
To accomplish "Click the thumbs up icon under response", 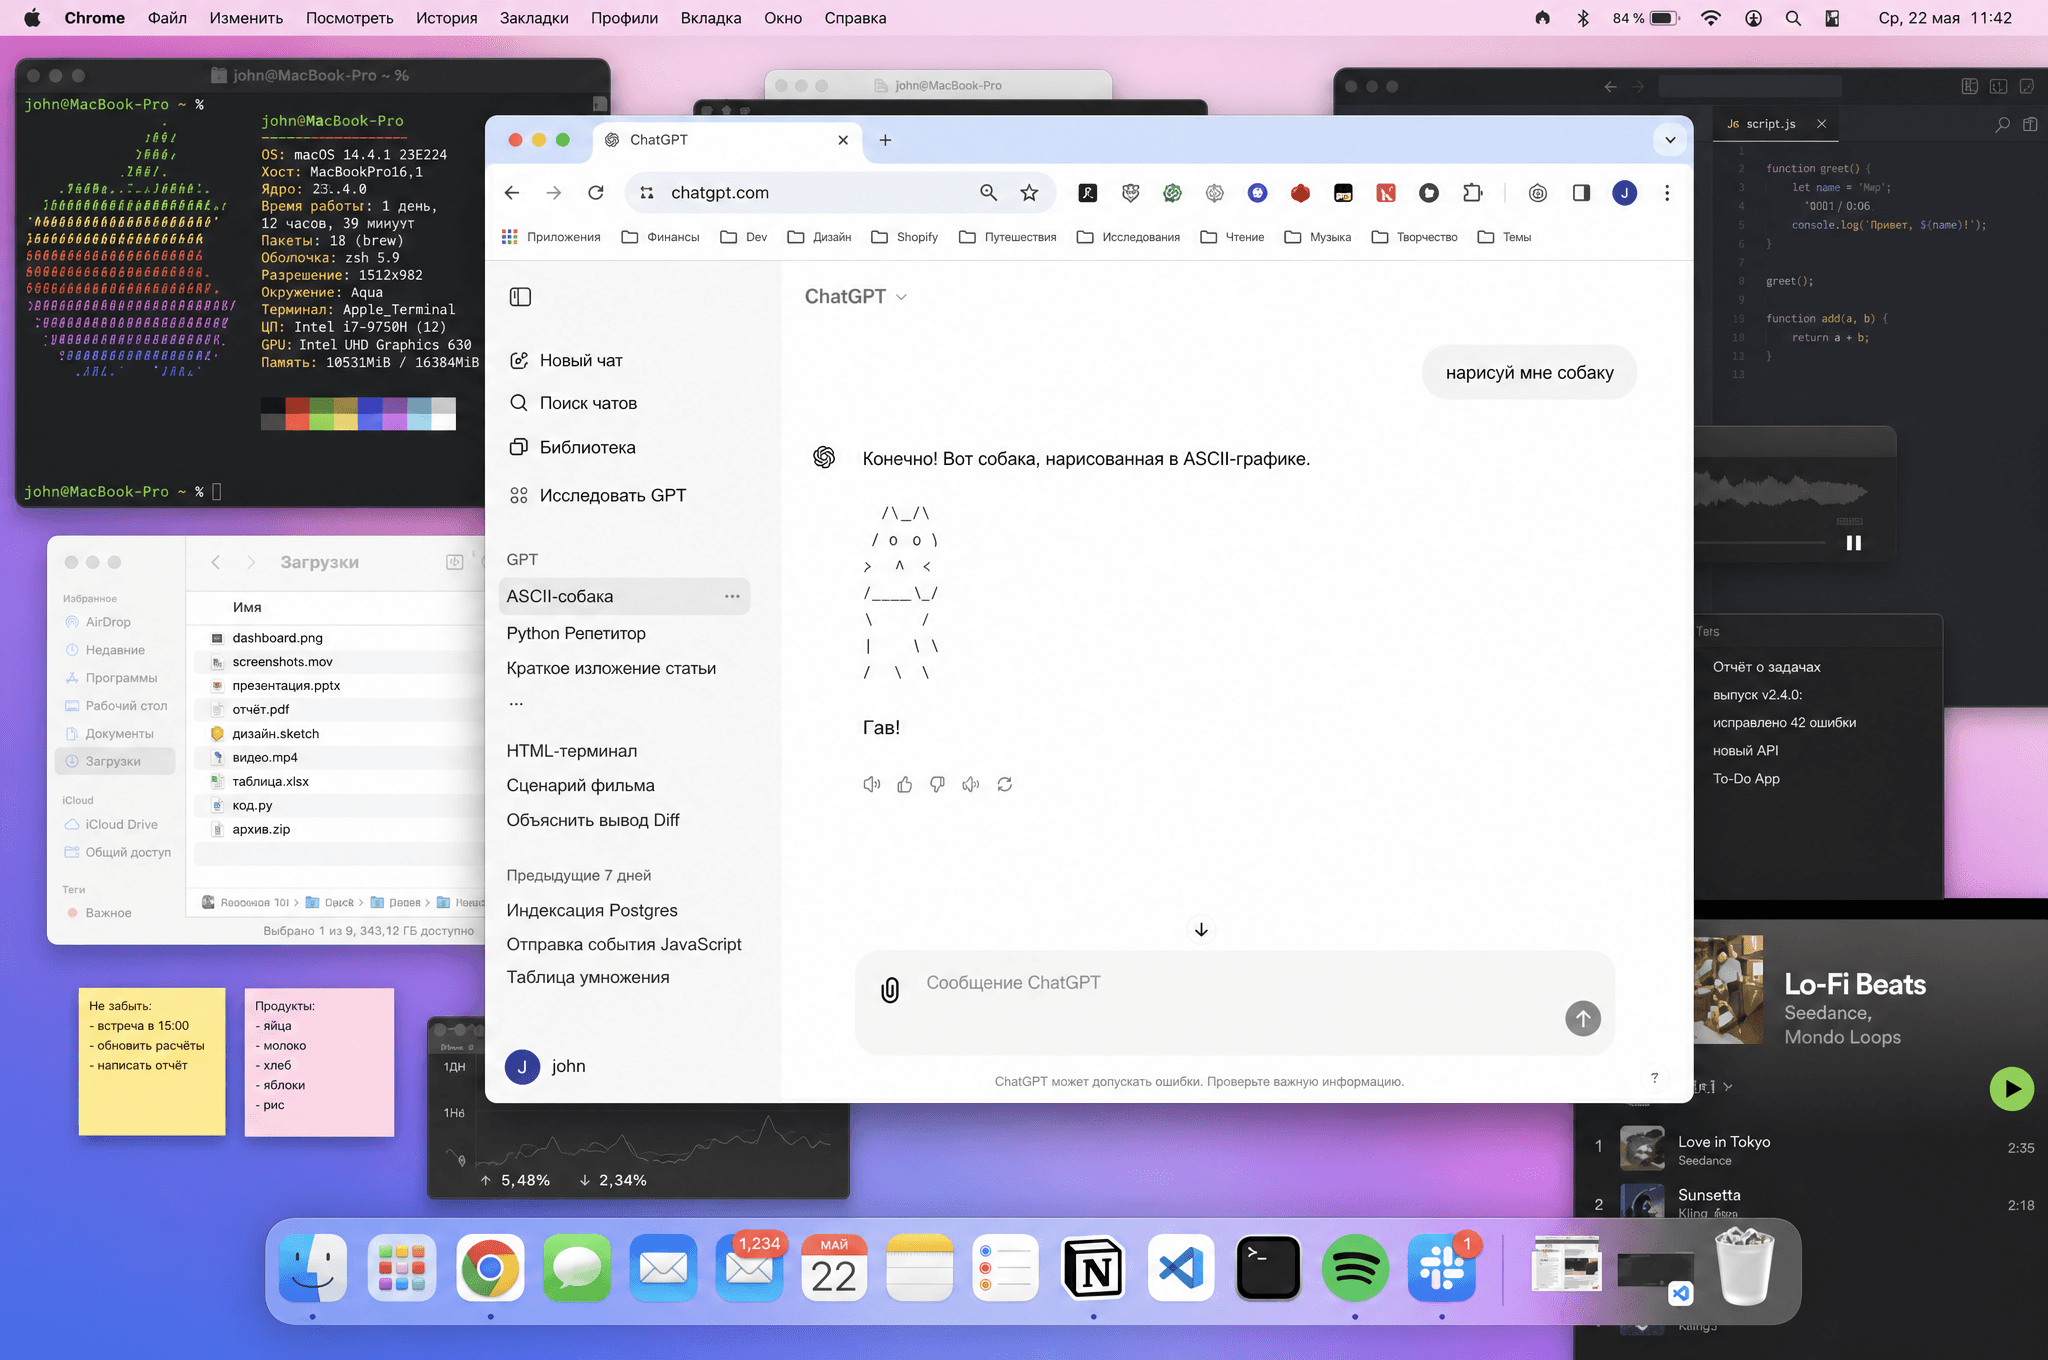I will coord(905,785).
